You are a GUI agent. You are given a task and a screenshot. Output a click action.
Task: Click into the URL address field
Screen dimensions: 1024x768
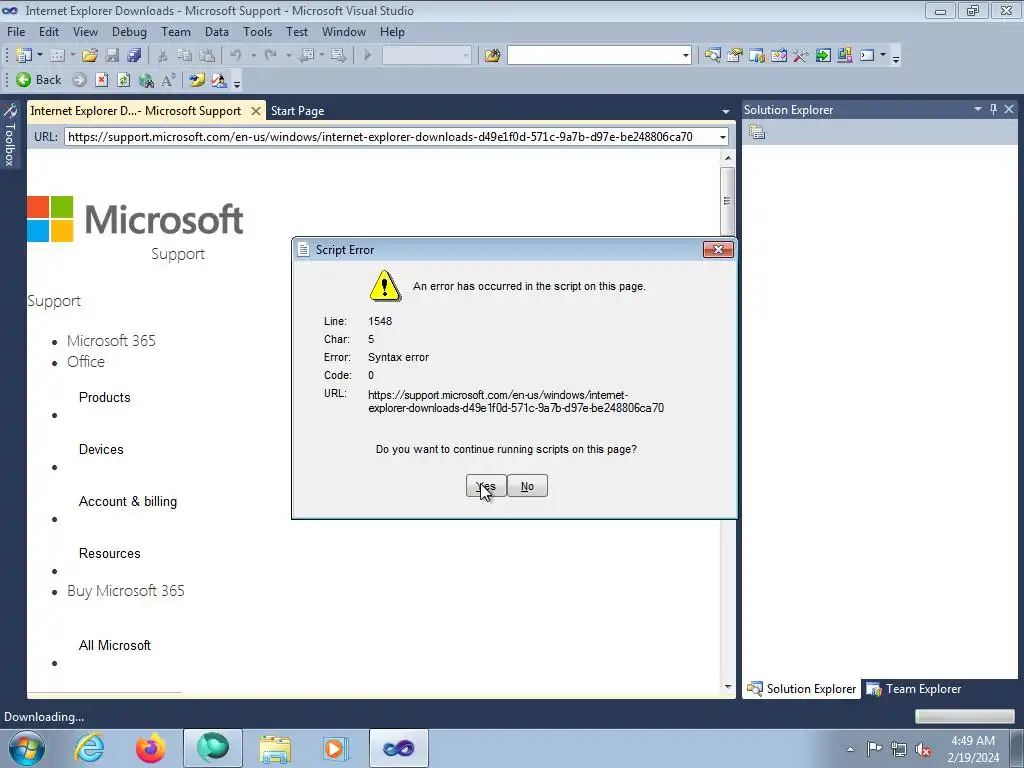coord(391,136)
